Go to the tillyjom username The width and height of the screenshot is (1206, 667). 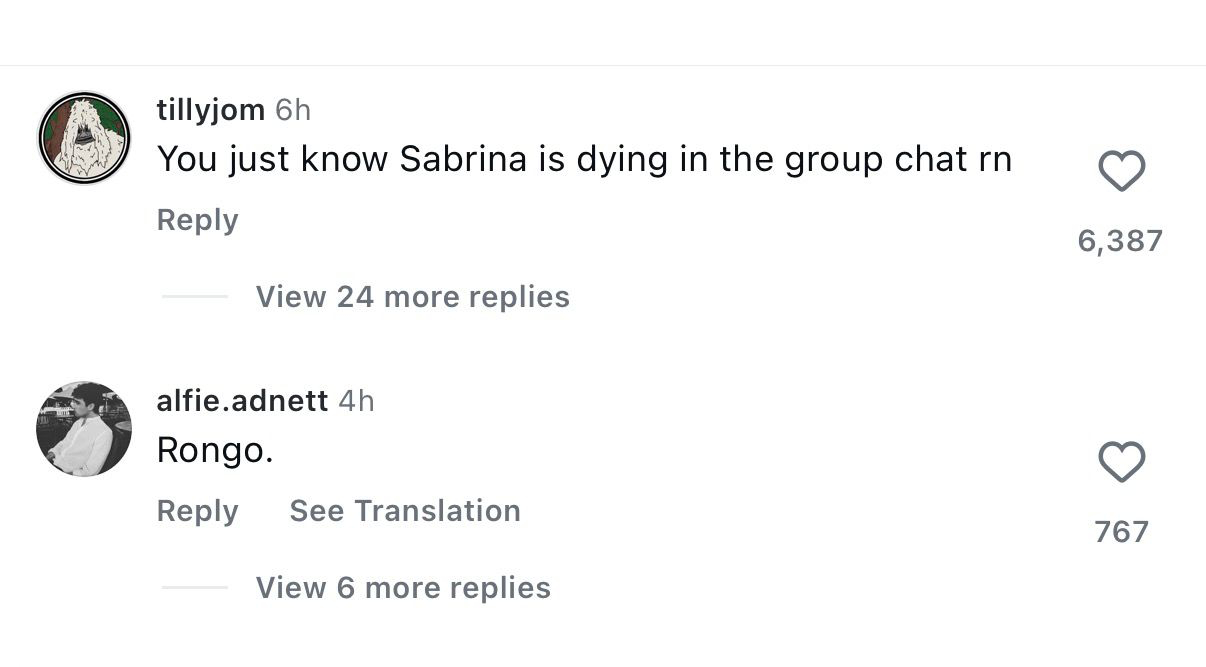pyautogui.click(x=210, y=110)
